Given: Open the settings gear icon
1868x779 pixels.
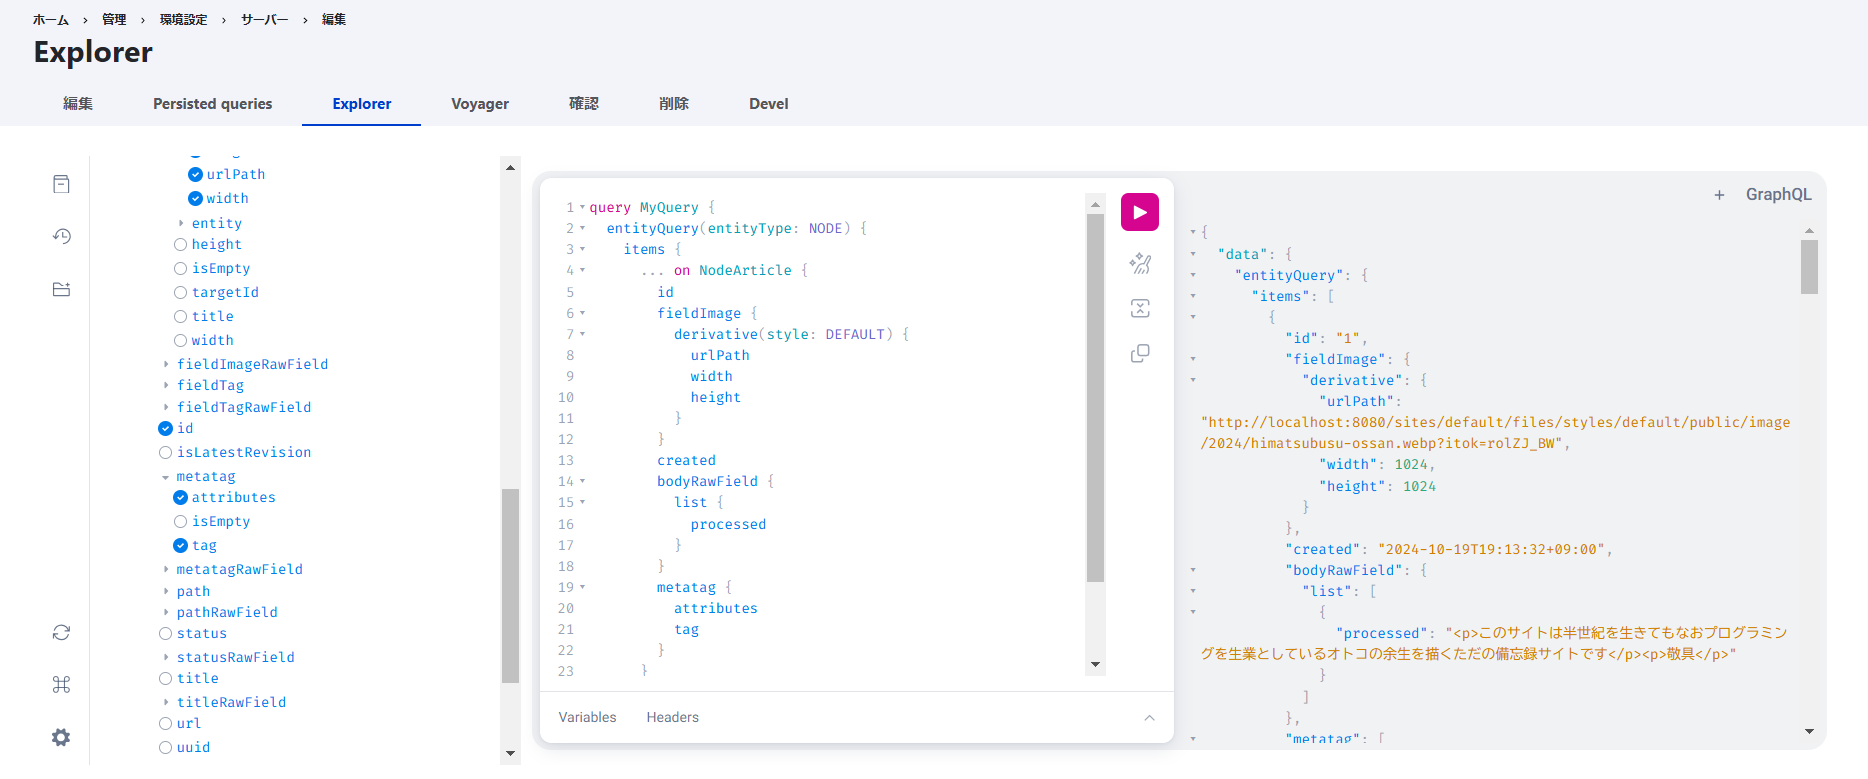Looking at the screenshot, I should (61, 737).
